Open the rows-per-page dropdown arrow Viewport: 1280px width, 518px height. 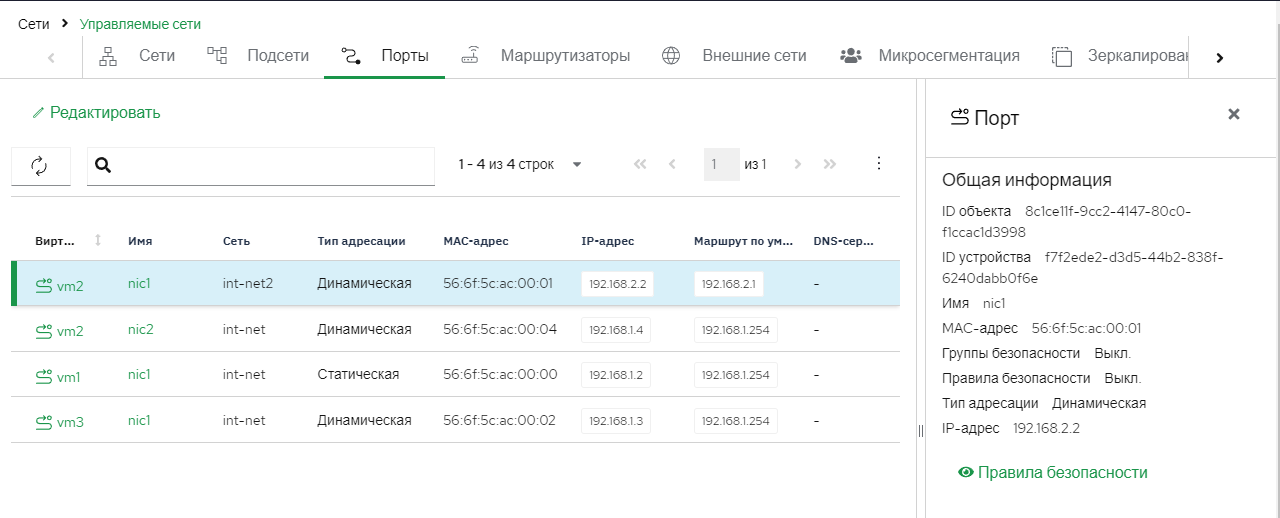(577, 165)
